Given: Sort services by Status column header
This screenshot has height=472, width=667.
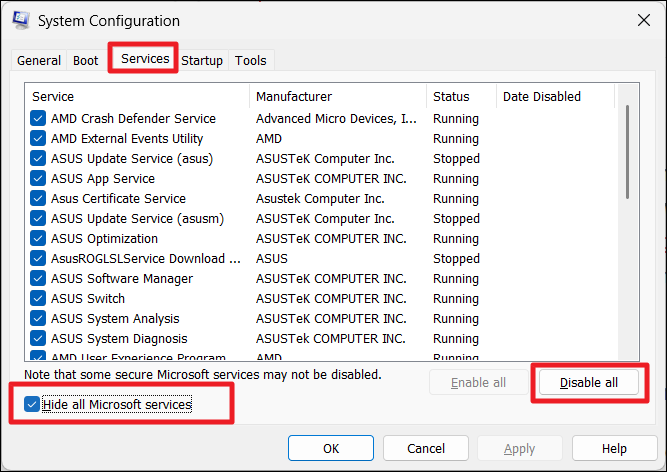Looking at the screenshot, I should 461,97.
